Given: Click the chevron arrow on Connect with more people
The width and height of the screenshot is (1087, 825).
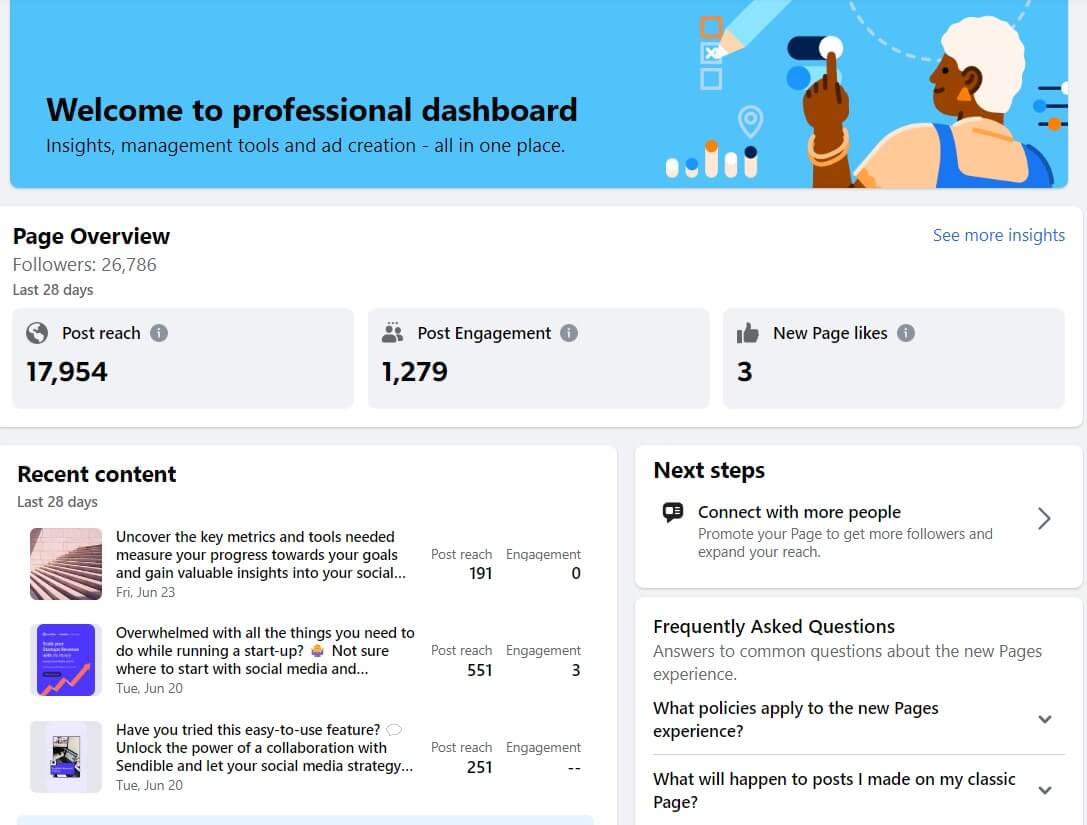Looking at the screenshot, I should (x=1044, y=518).
